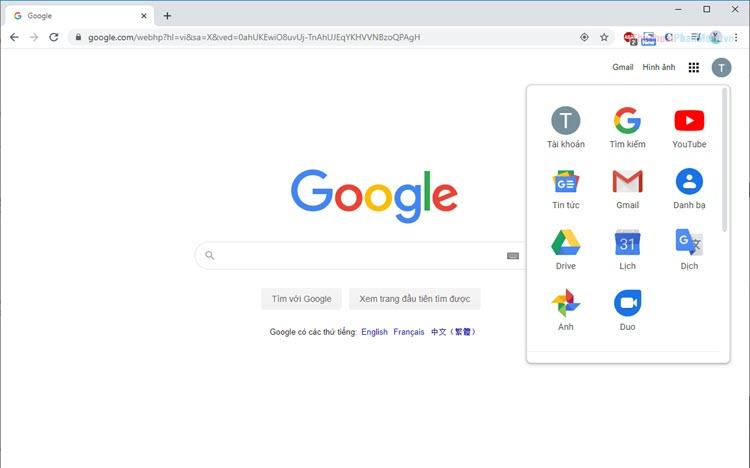Toggle the Google apps grid launcher
Screen dimensions: 750x468
[x=694, y=67]
